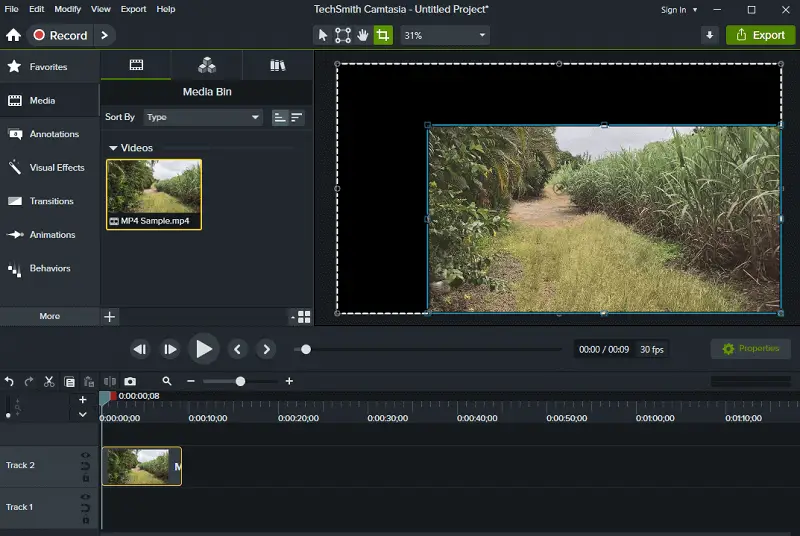Screen dimensions: 800x536
Task: Toggle Track 1 visibility eye
Action: click(85, 497)
